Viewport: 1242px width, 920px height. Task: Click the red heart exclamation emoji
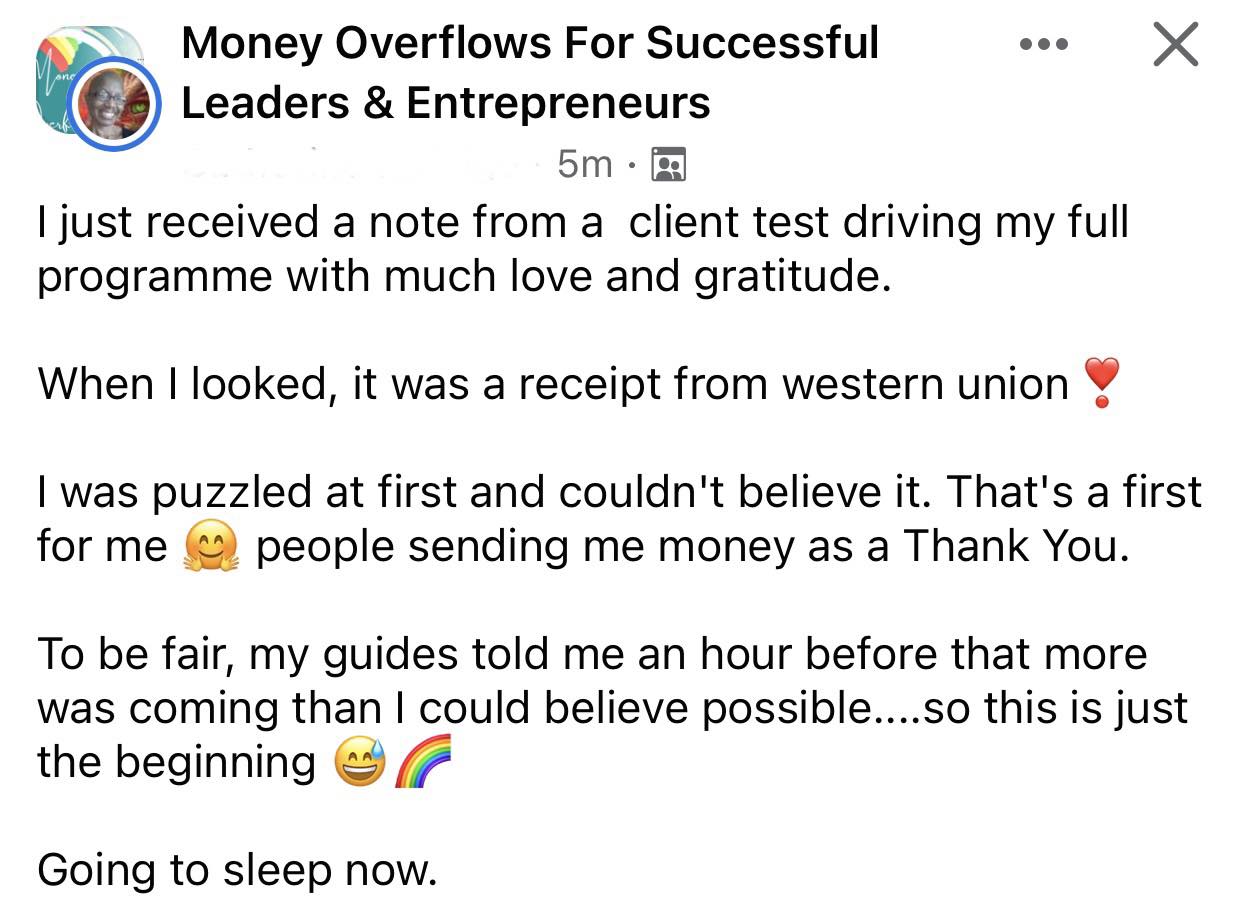pos(1102,384)
